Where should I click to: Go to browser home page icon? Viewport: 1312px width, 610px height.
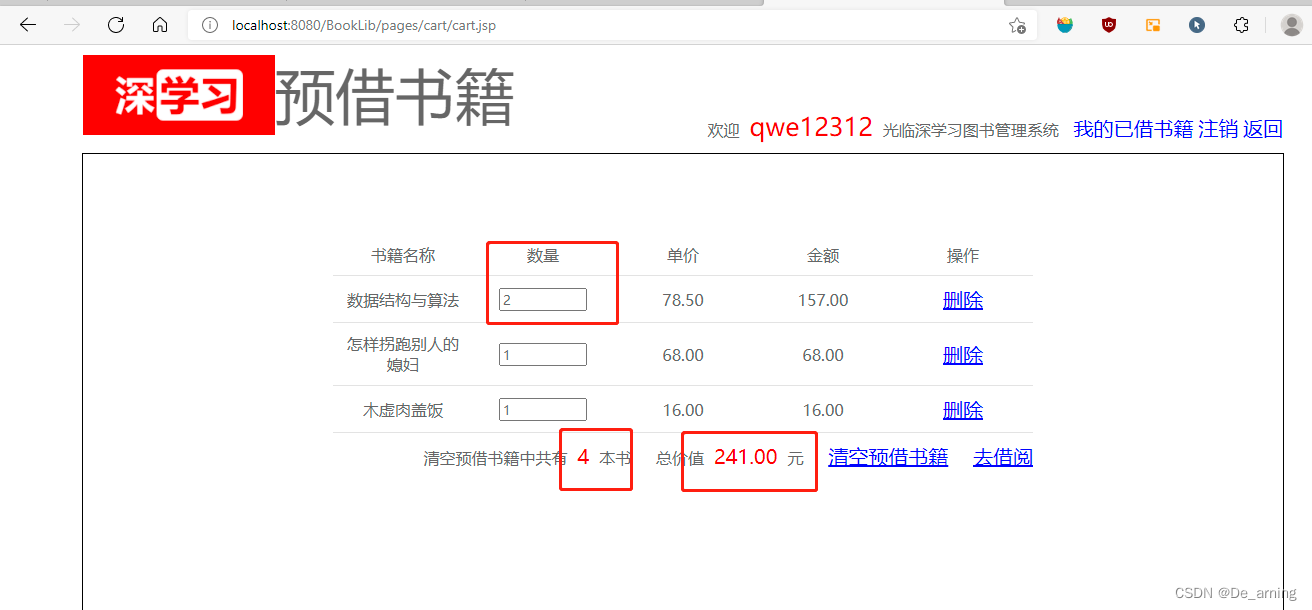(x=160, y=25)
